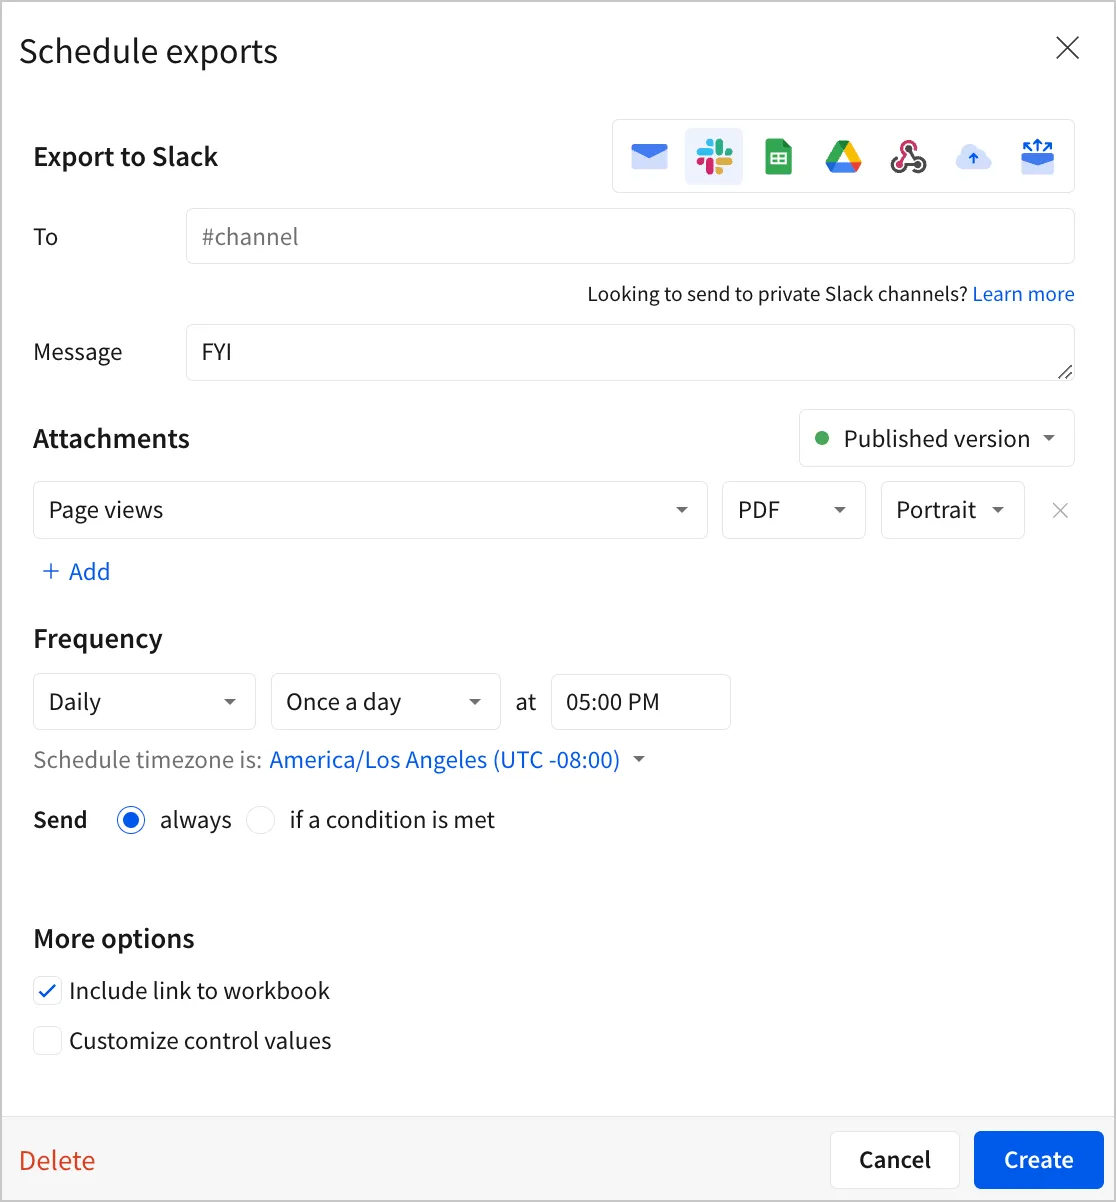This screenshot has width=1116, height=1202.
Task: Choose Google Drive export icon
Action: point(843,157)
